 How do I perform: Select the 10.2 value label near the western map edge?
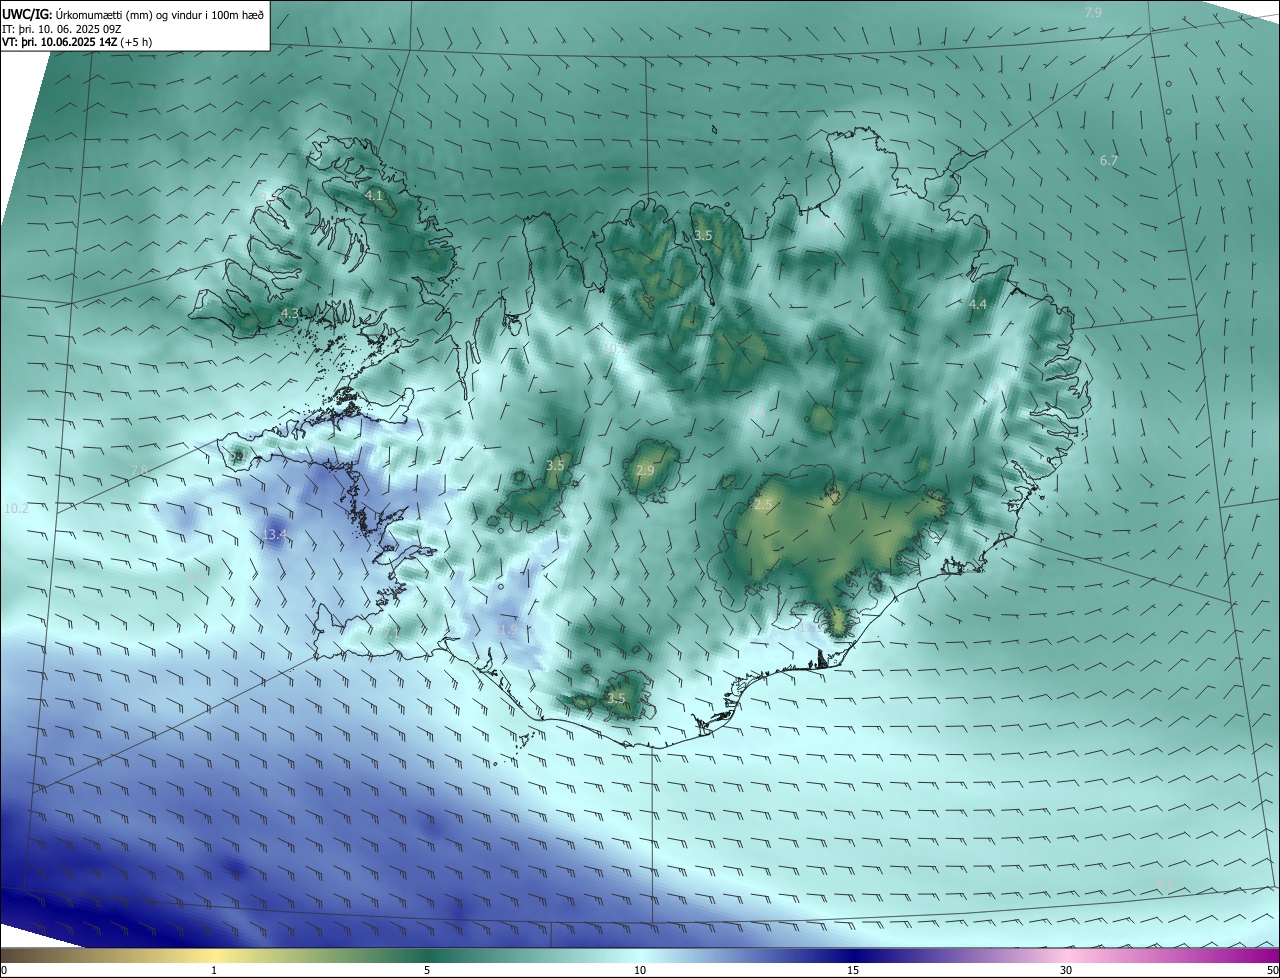pos(17,509)
